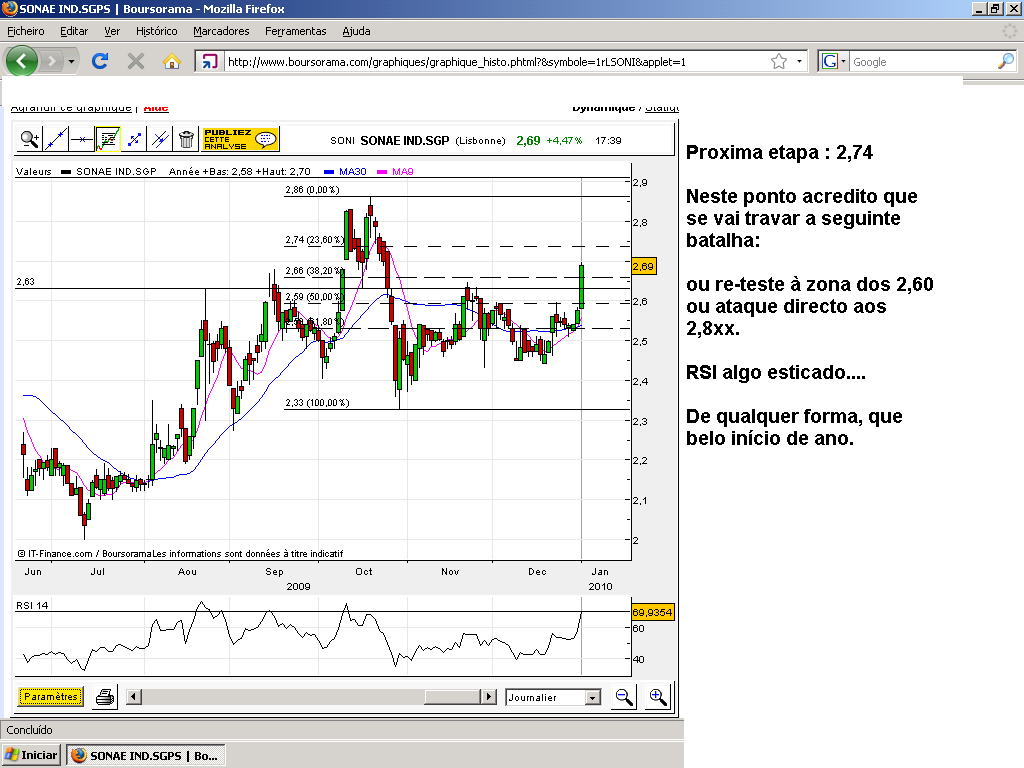Click the stop loading X icon
This screenshot has width=1024, height=768.
point(136,61)
